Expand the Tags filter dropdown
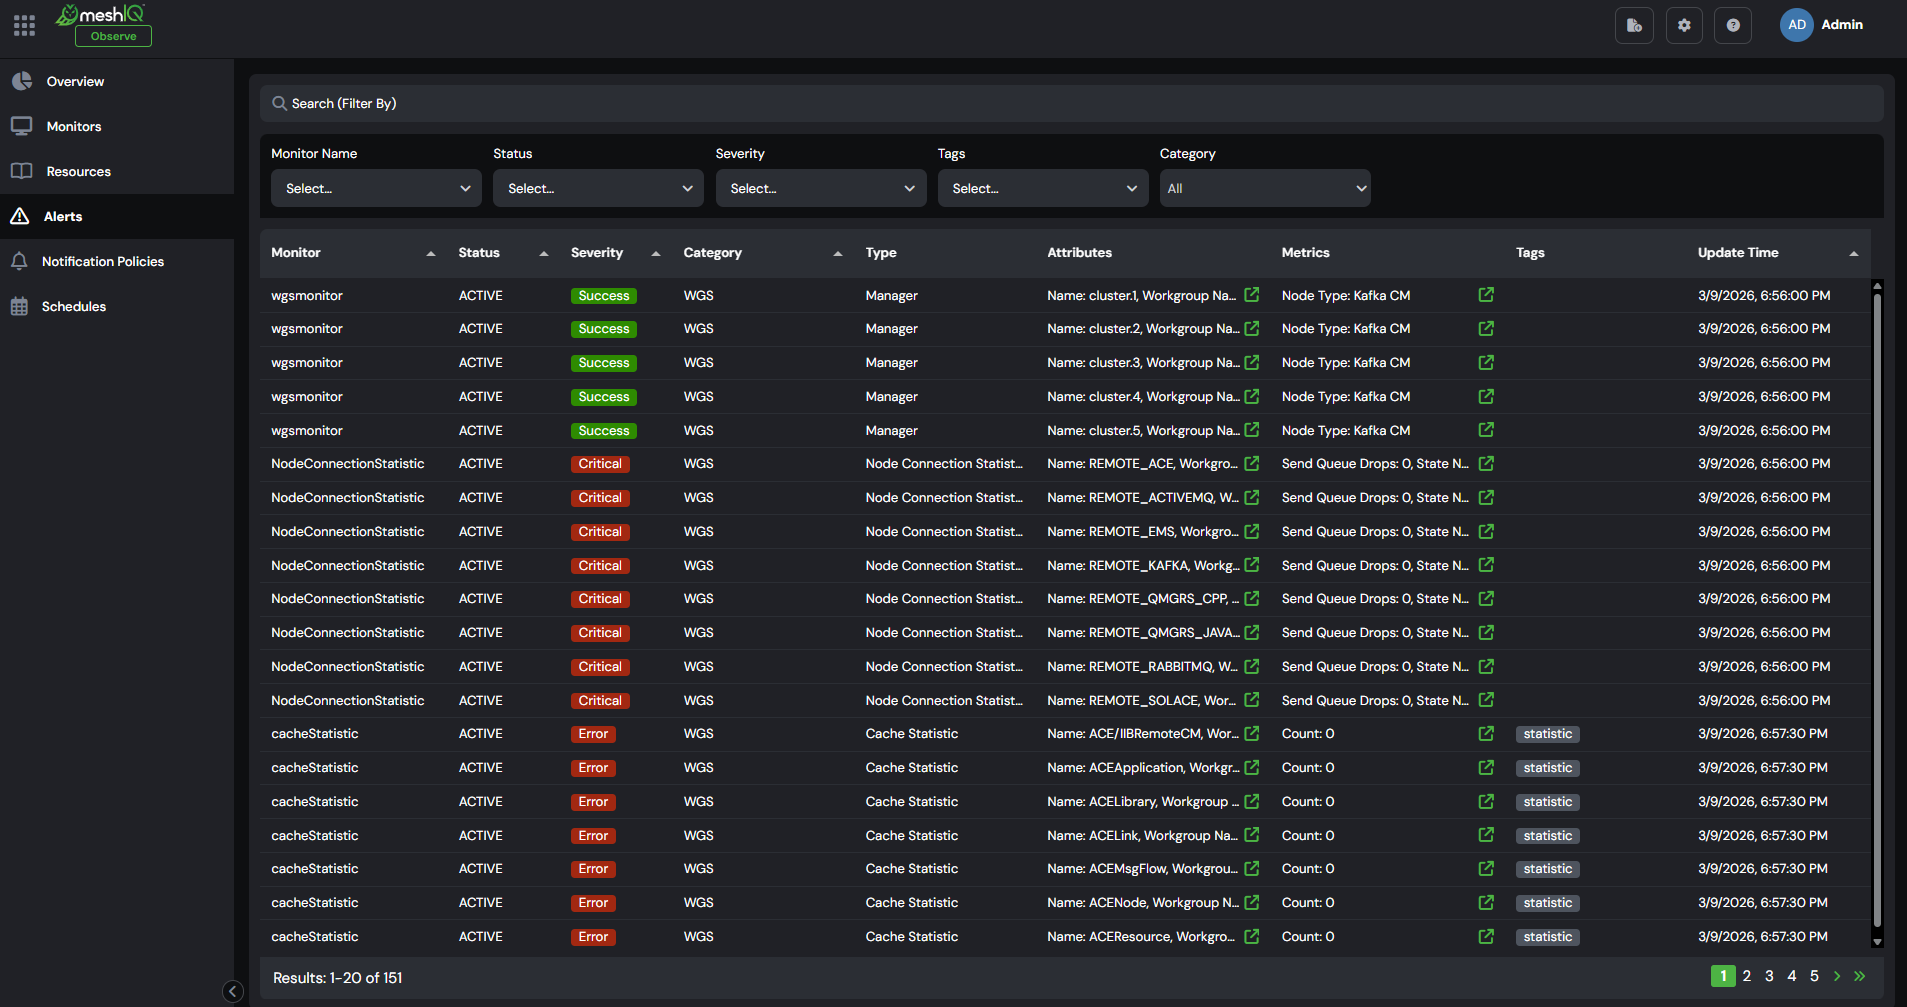The height and width of the screenshot is (1007, 1907). tap(1043, 188)
